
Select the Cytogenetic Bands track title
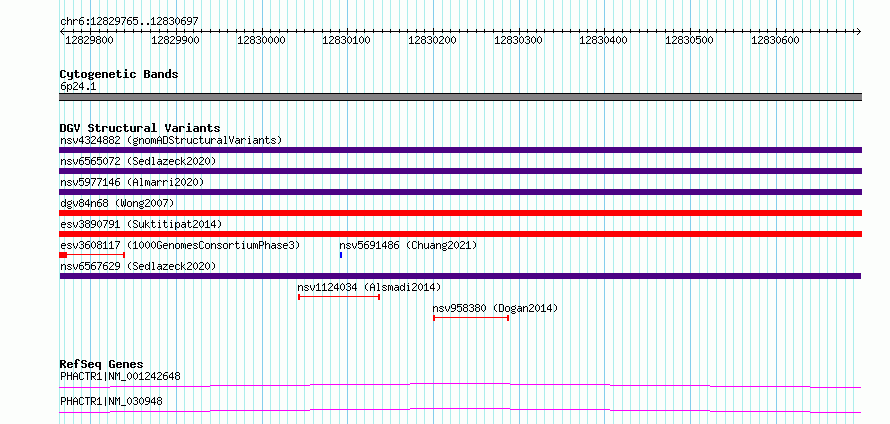pyautogui.click(x=119, y=74)
